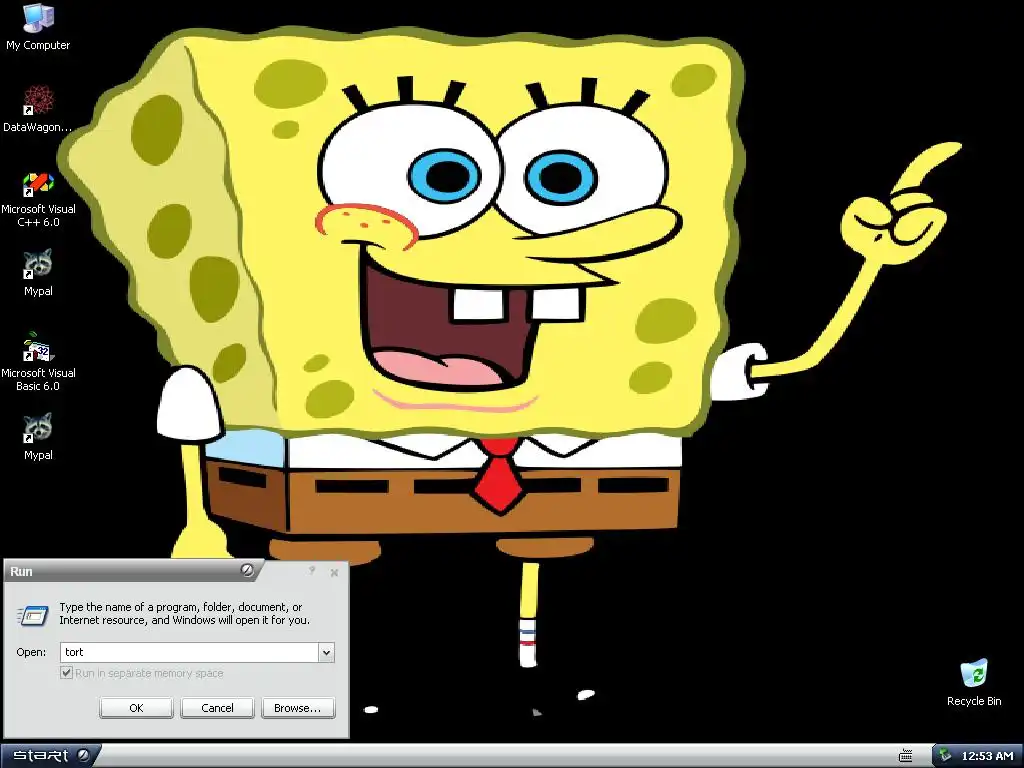Confirm the Run dialog with OK
The image size is (1024, 768).
(x=136, y=708)
